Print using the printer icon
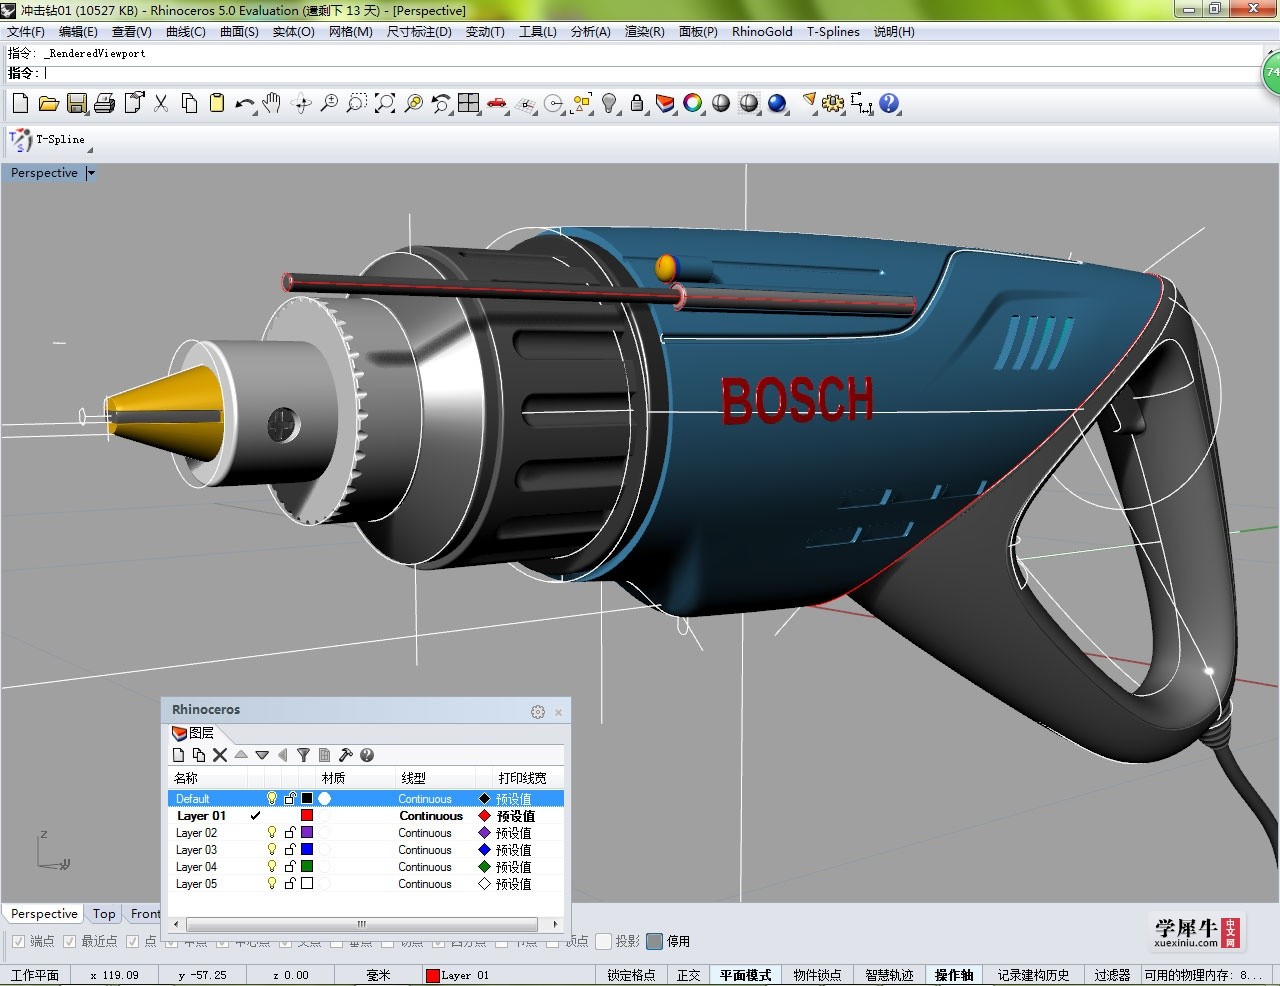This screenshot has width=1280, height=986. pos(104,103)
